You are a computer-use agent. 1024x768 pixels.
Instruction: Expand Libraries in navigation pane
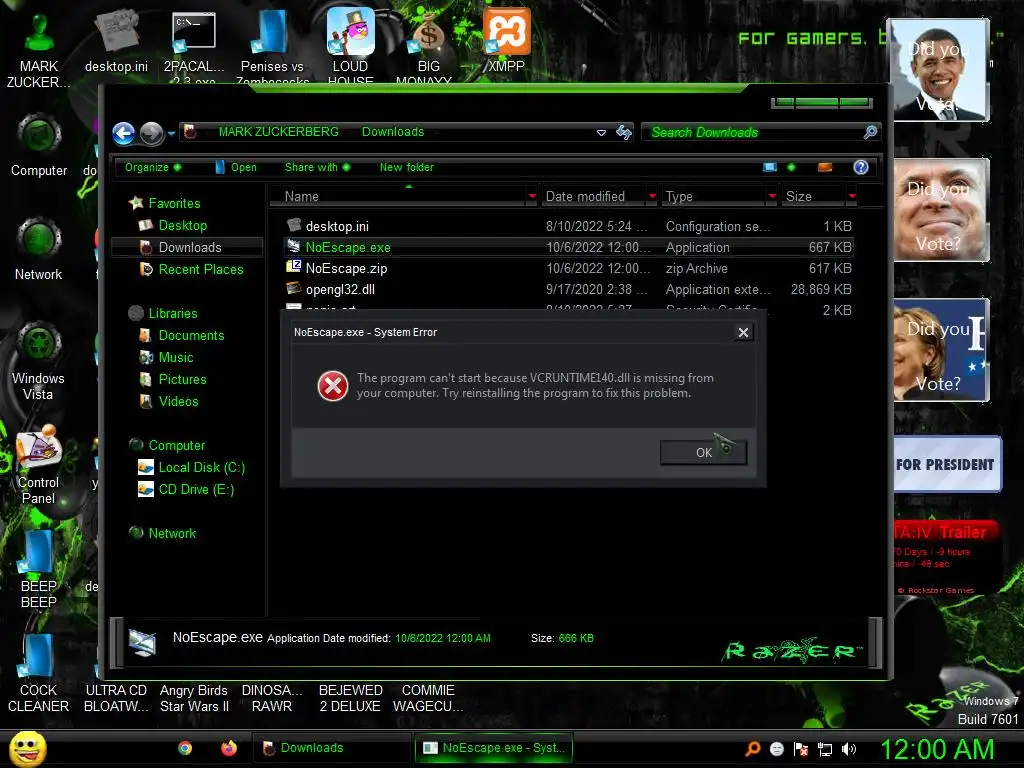pyautogui.click(x=163, y=313)
